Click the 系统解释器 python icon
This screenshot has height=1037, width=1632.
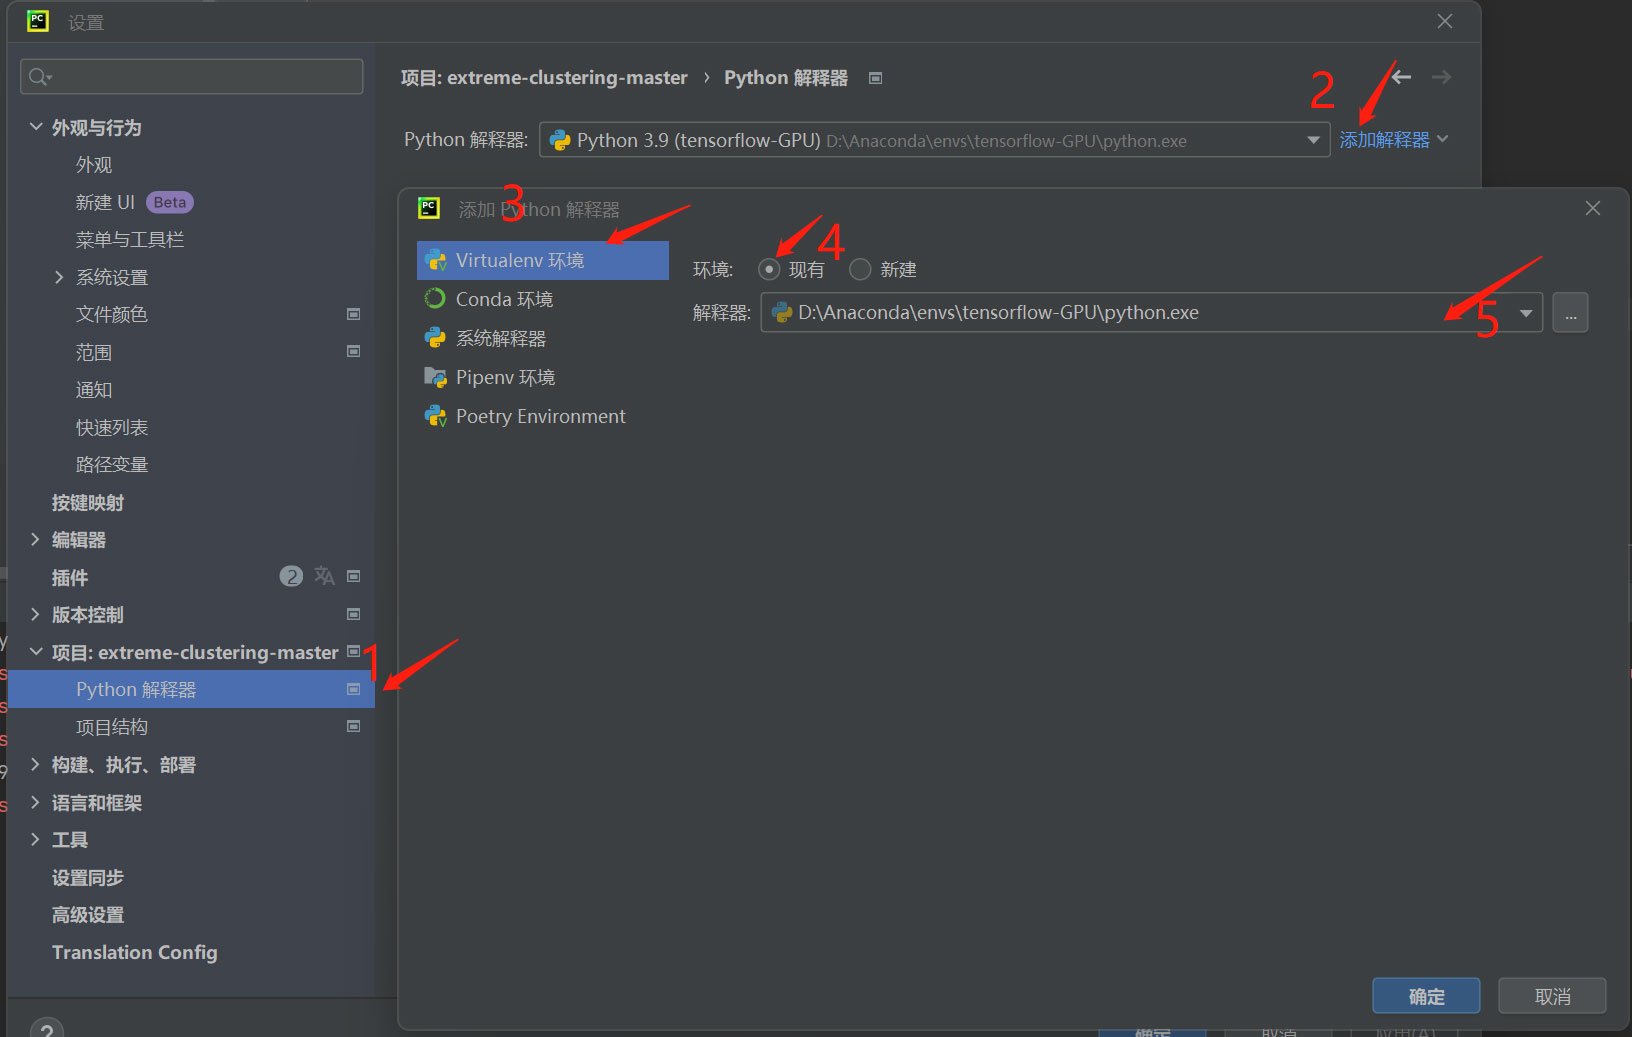click(435, 338)
